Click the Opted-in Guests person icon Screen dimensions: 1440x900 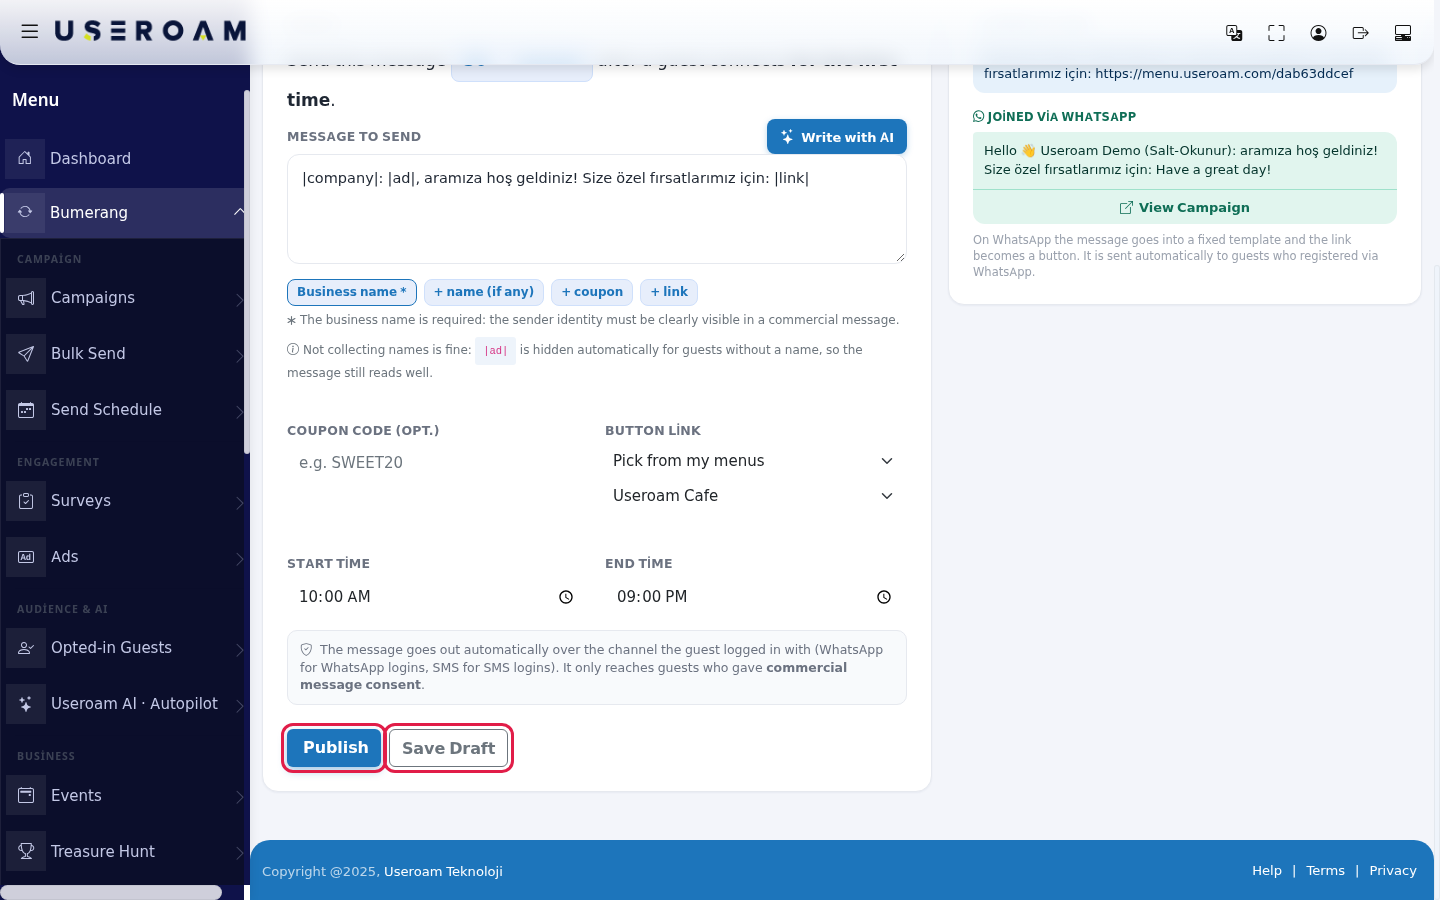pyautogui.click(x=26, y=648)
